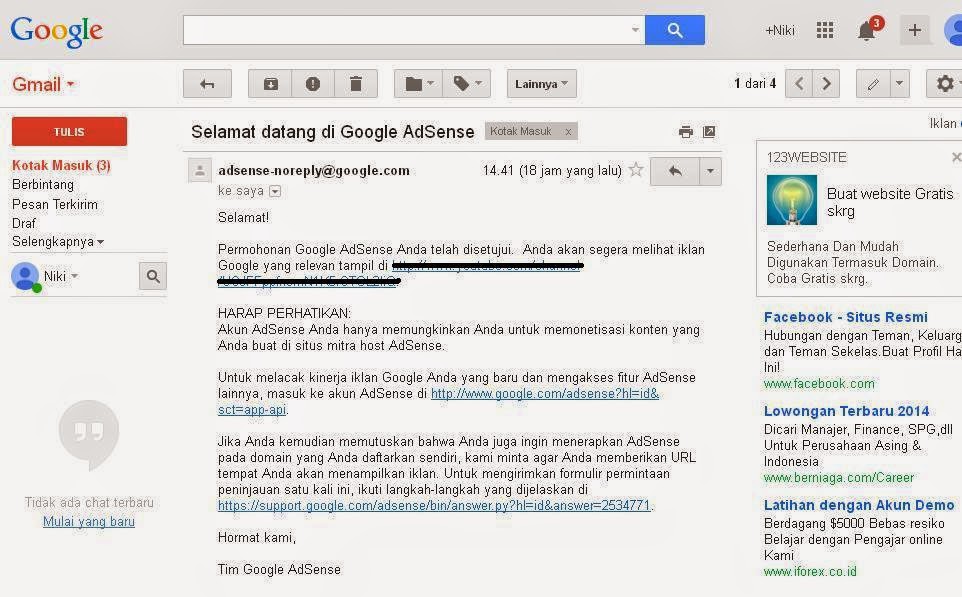Click the +Niki profile link

(x=780, y=30)
